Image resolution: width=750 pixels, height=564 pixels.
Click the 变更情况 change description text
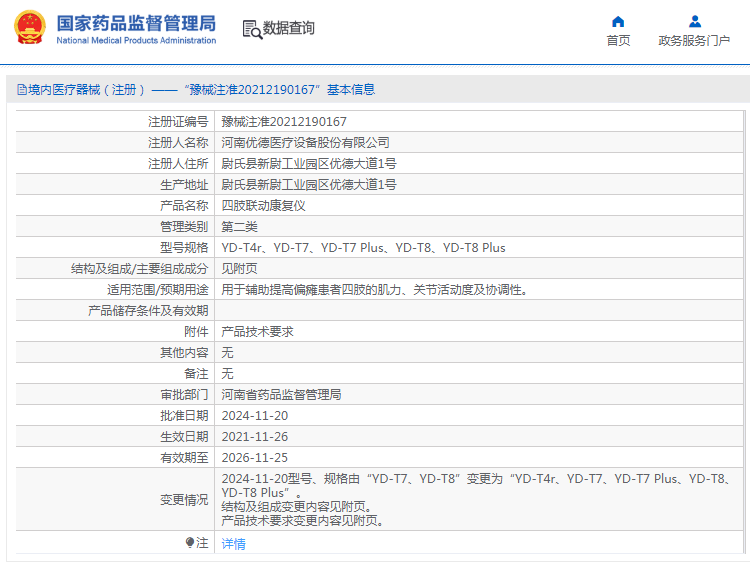pos(476,499)
